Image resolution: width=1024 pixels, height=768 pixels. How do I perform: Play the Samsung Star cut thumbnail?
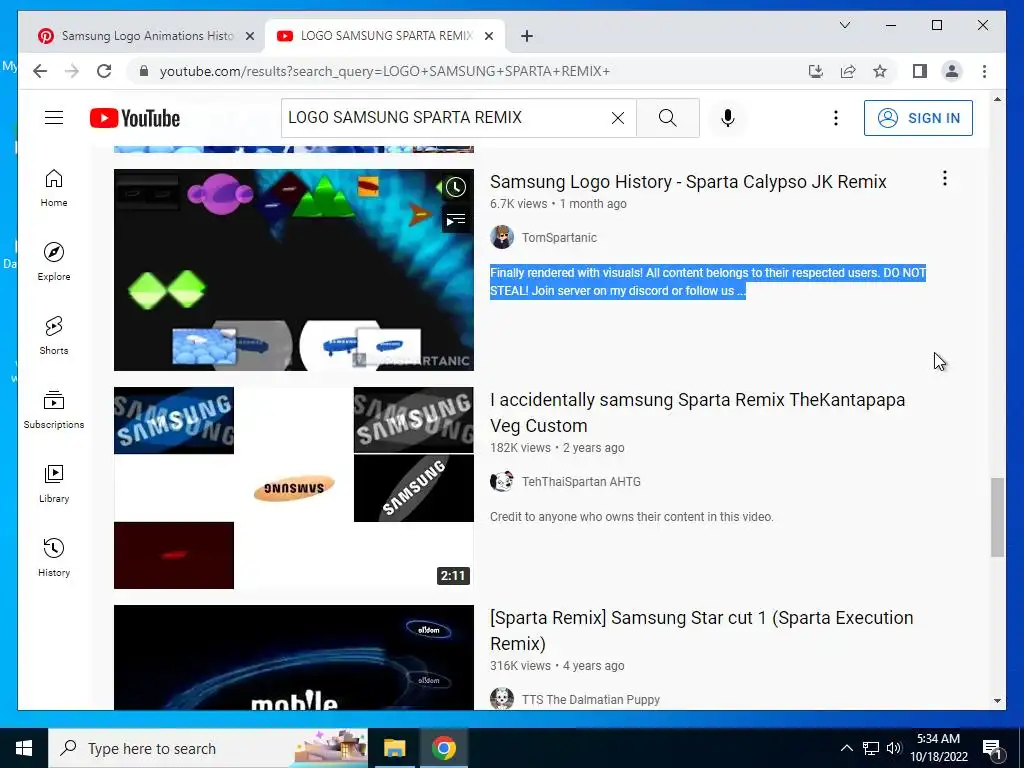[x=293, y=658]
